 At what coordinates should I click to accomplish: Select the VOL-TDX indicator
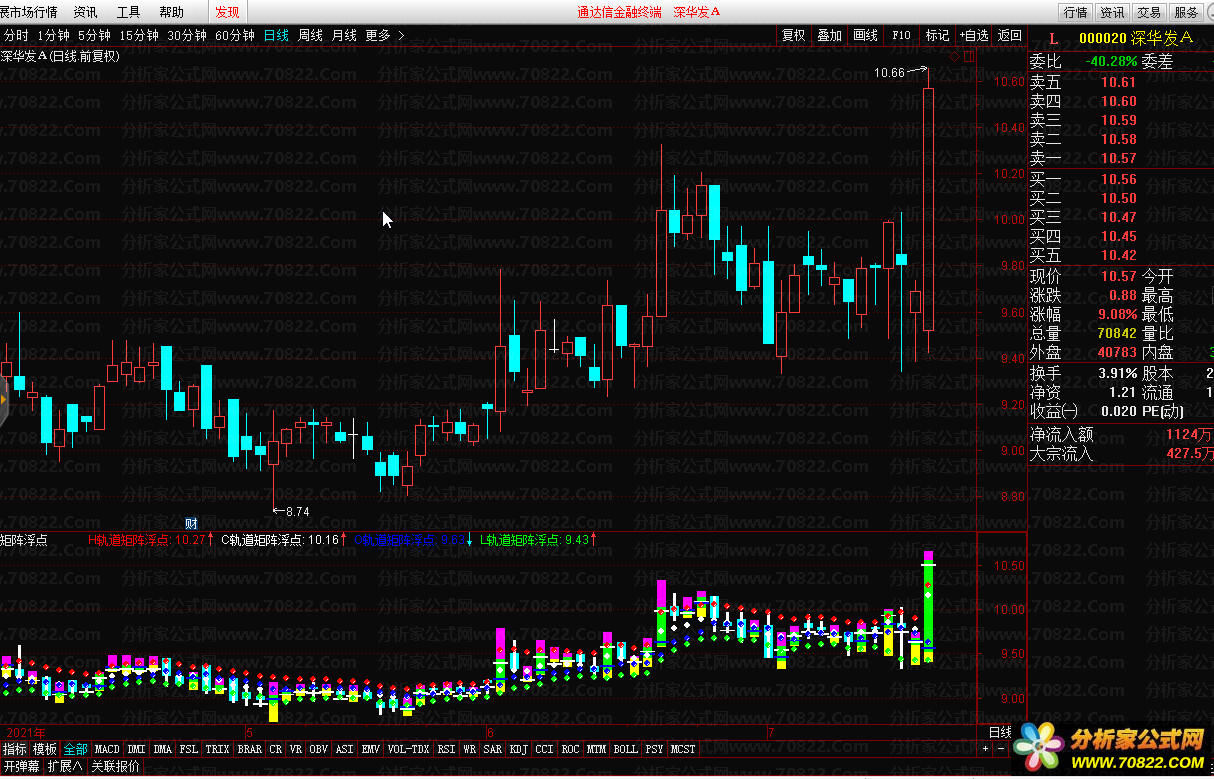(408, 749)
